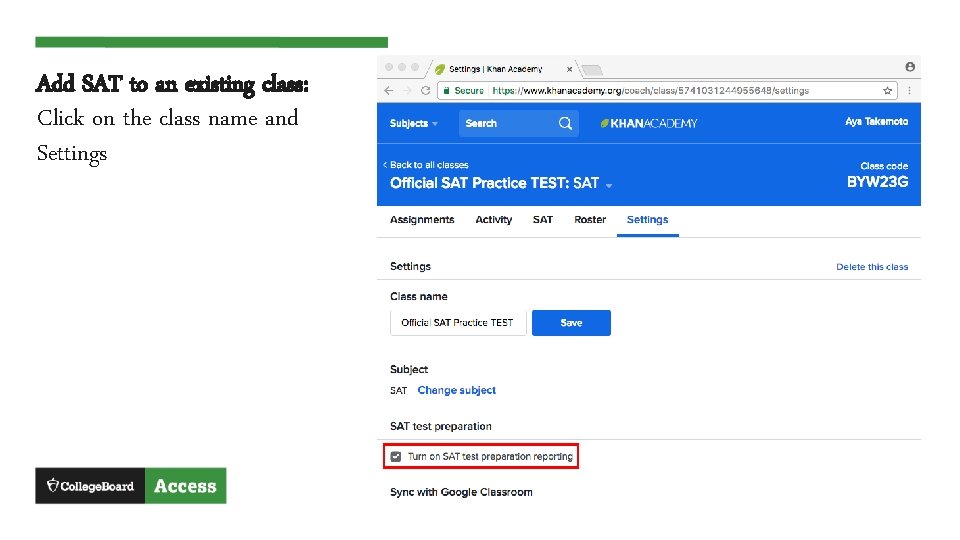Click the search magnifier icon
Image resolution: width=960 pixels, height=540 pixels.
[565, 124]
